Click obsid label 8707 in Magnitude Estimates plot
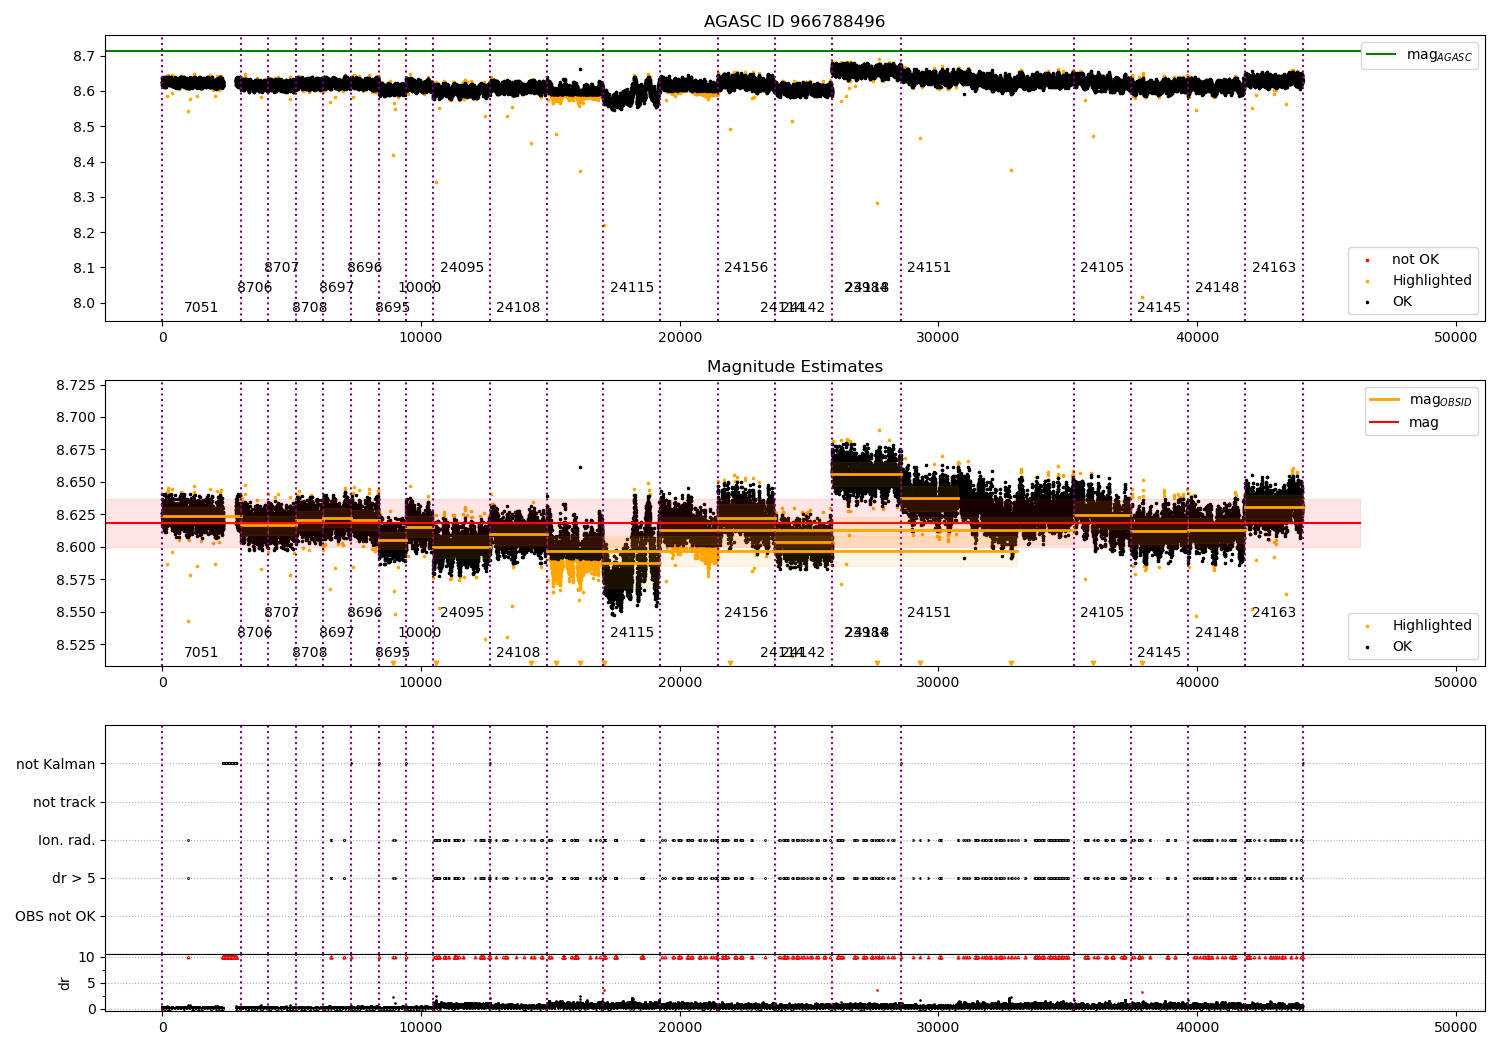 (282, 613)
